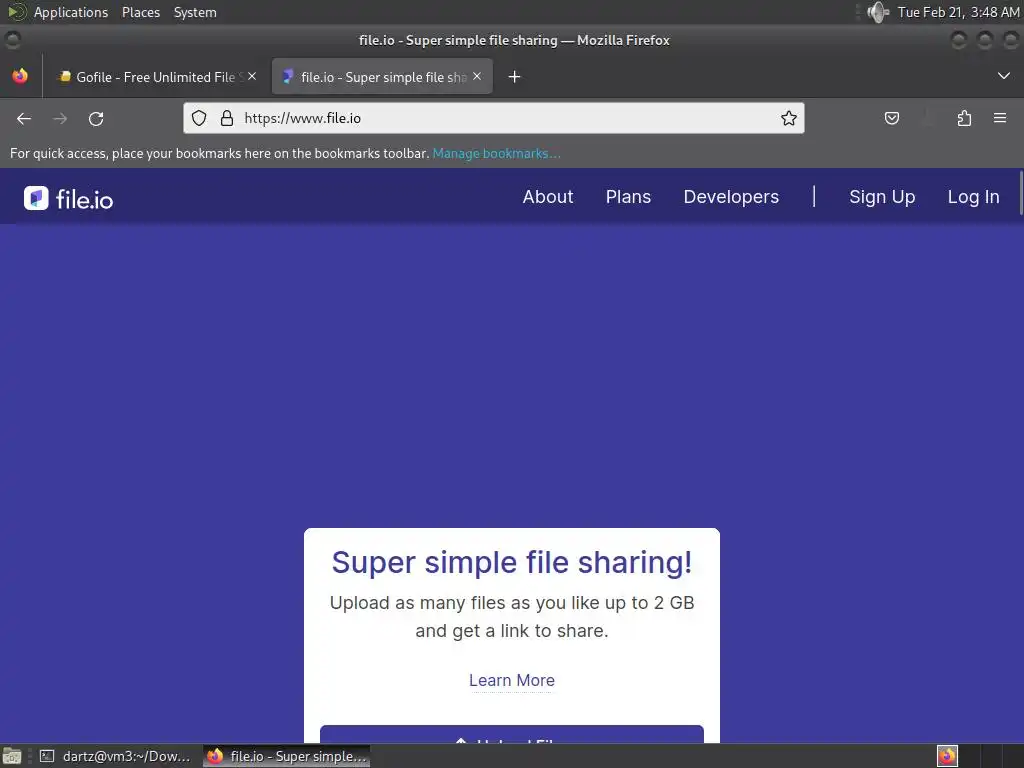Click the browser back arrow

(24, 119)
